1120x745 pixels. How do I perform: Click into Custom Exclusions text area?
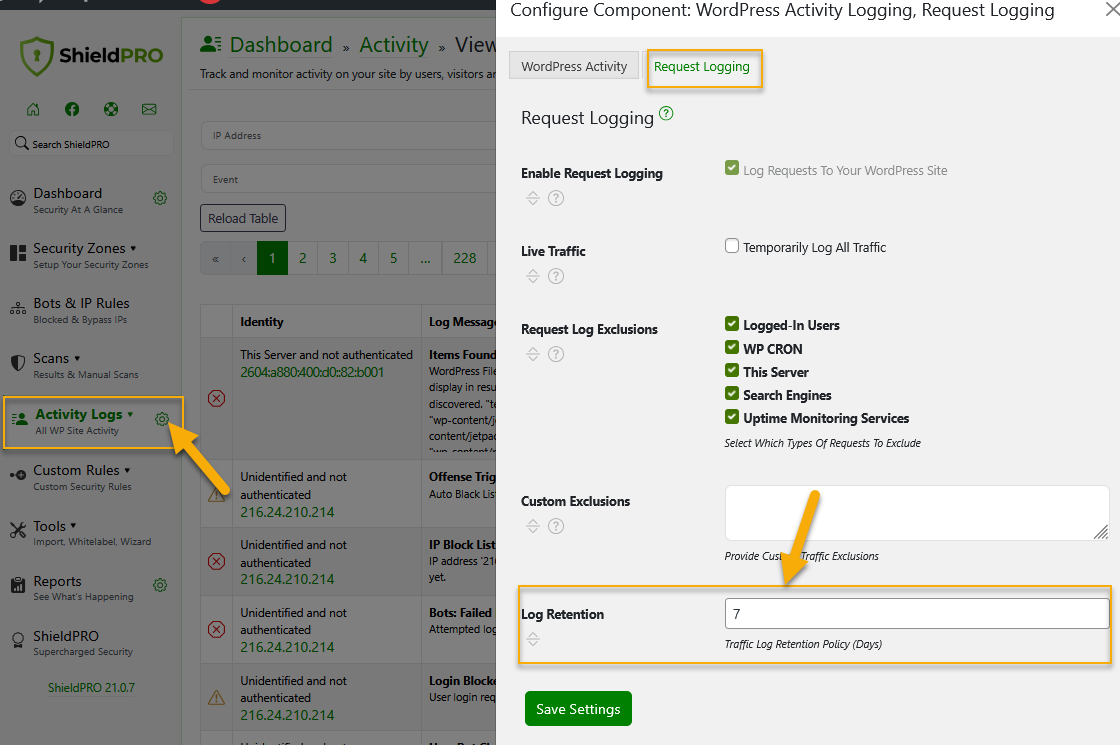916,513
